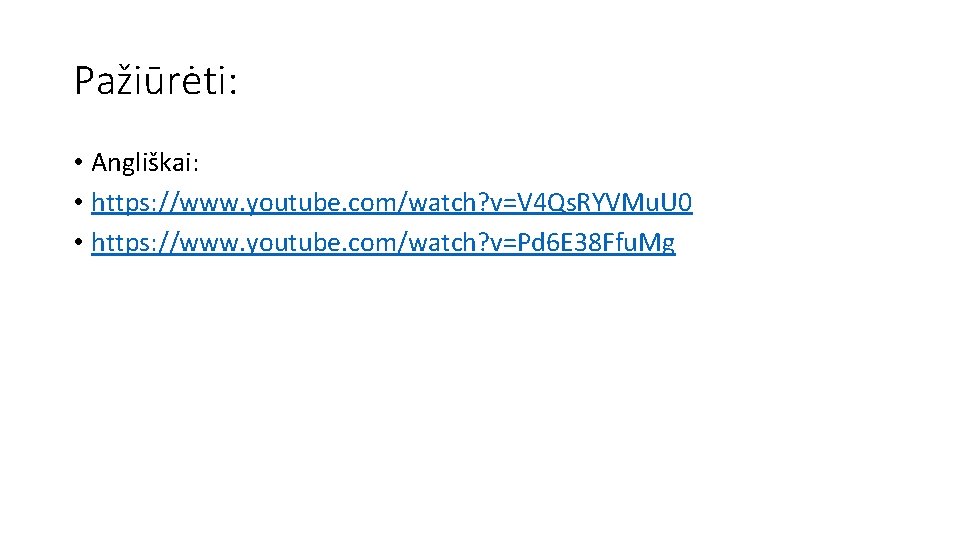This screenshot has width=960, height=540.
Task: Click the video ID "V4QsRYVMuU0" in the first link
Action: click(x=605, y=203)
